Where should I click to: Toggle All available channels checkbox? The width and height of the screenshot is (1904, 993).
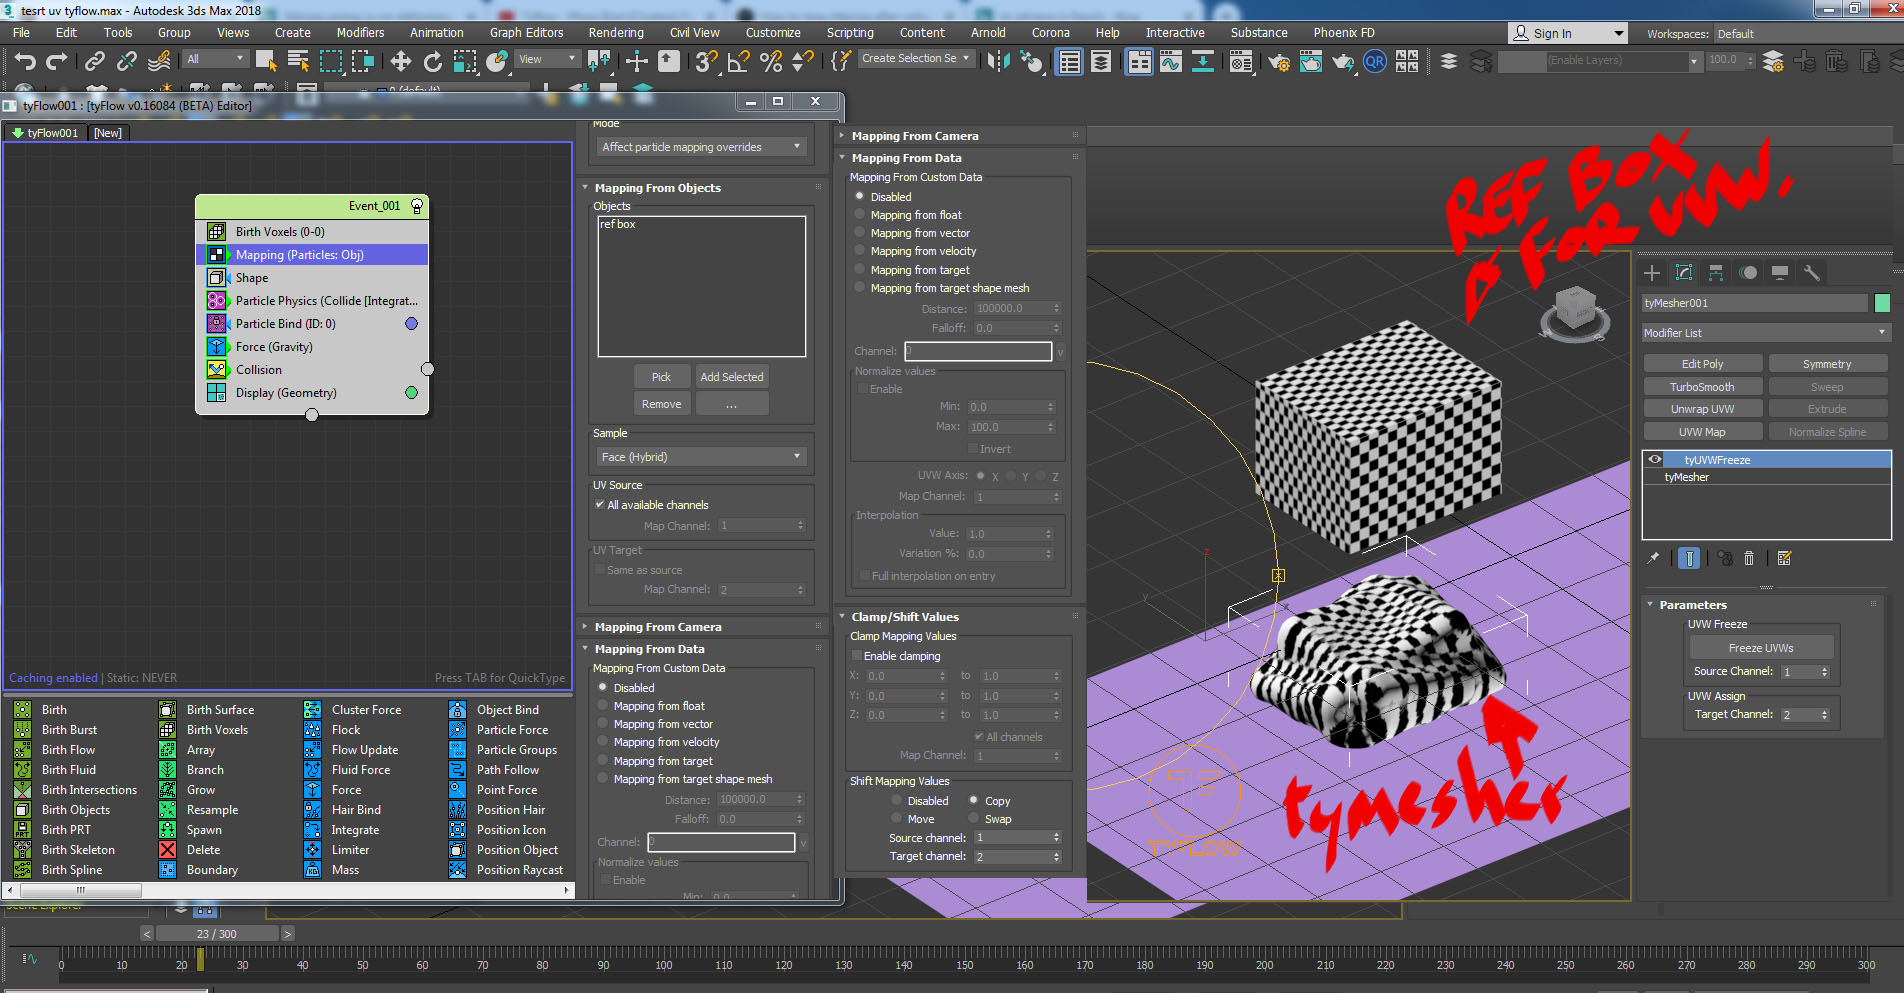pos(600,505)
